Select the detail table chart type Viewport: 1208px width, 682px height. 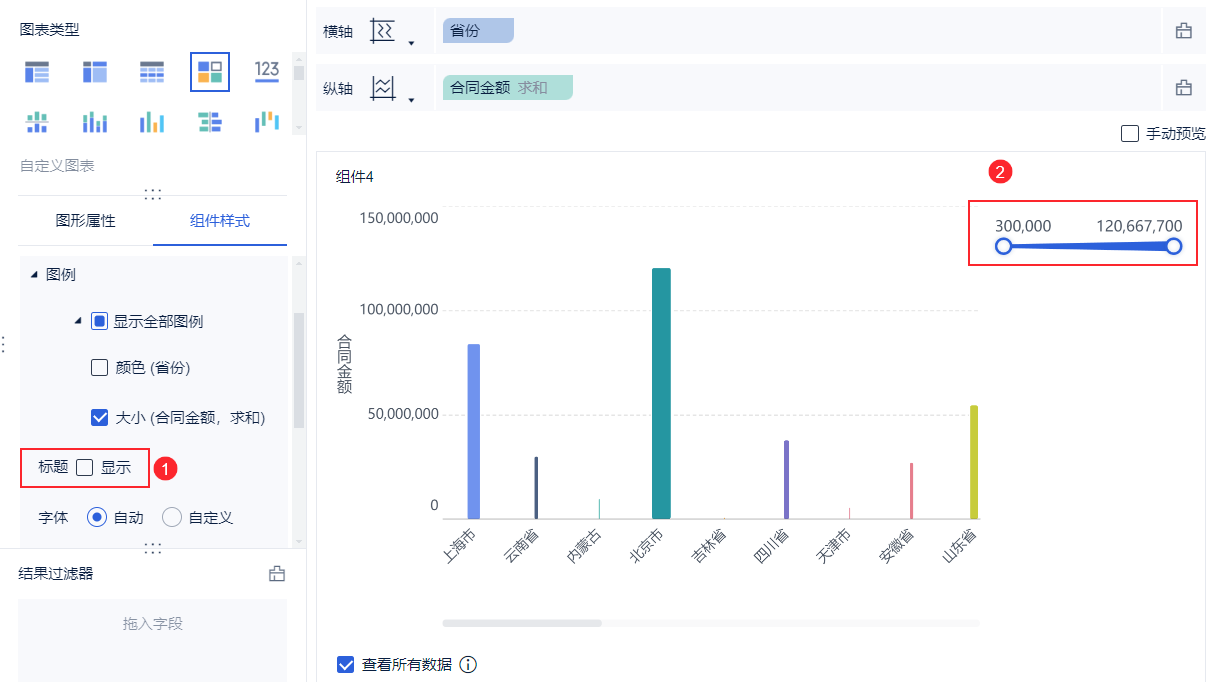point(152,71)
